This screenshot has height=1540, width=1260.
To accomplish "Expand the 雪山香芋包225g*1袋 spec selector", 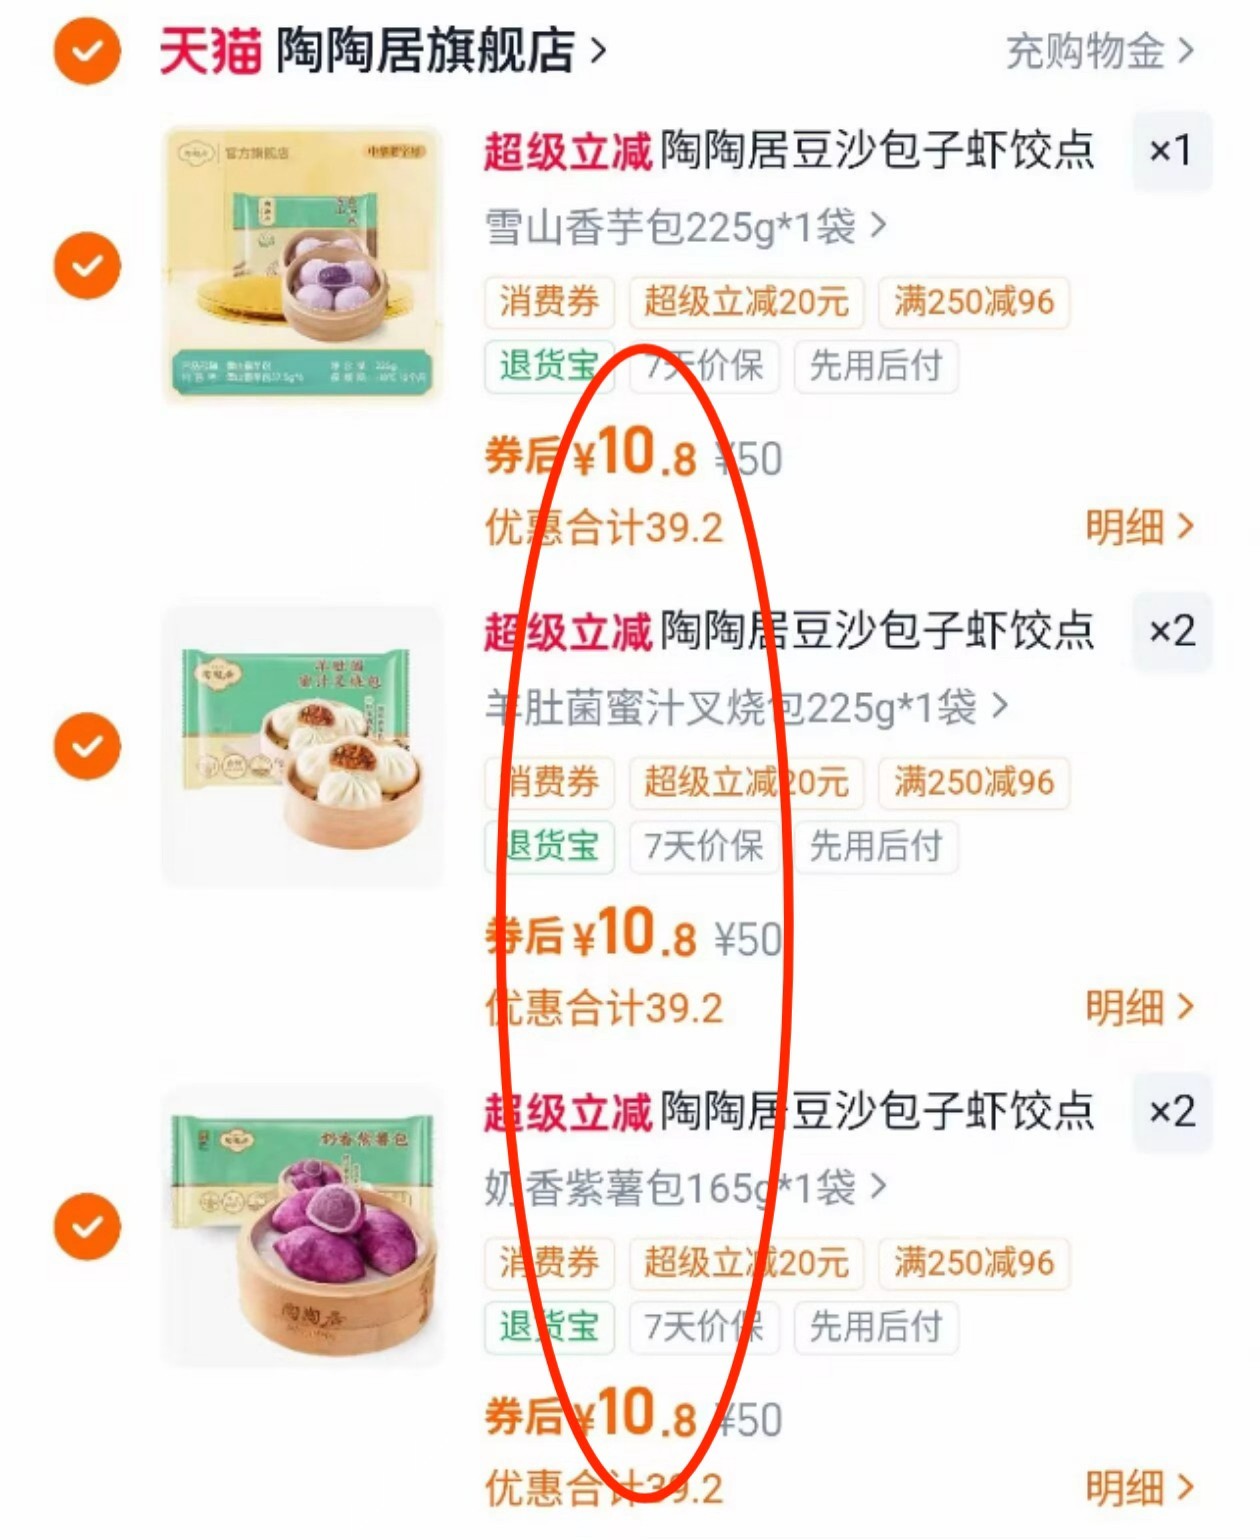I will coord(686,227).
